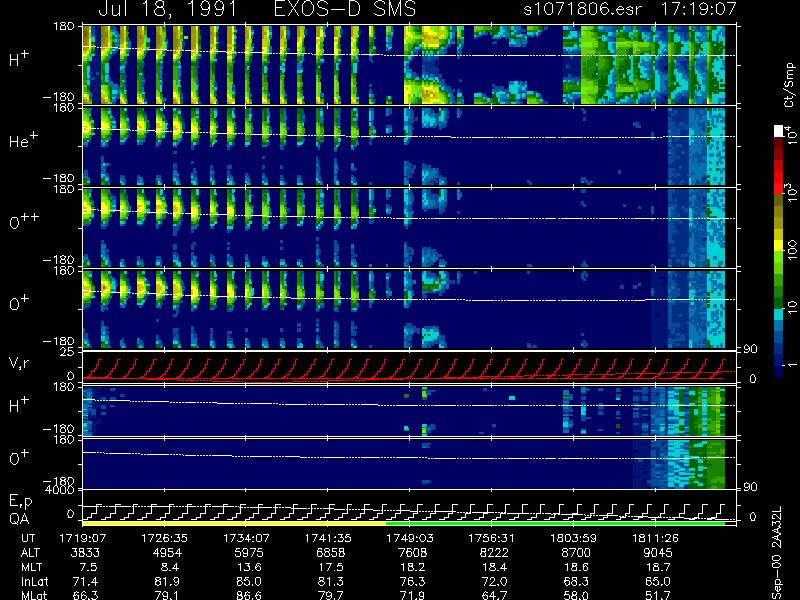
Task: Click UT tick value "1719:07"
Action: tap(82, 538)
